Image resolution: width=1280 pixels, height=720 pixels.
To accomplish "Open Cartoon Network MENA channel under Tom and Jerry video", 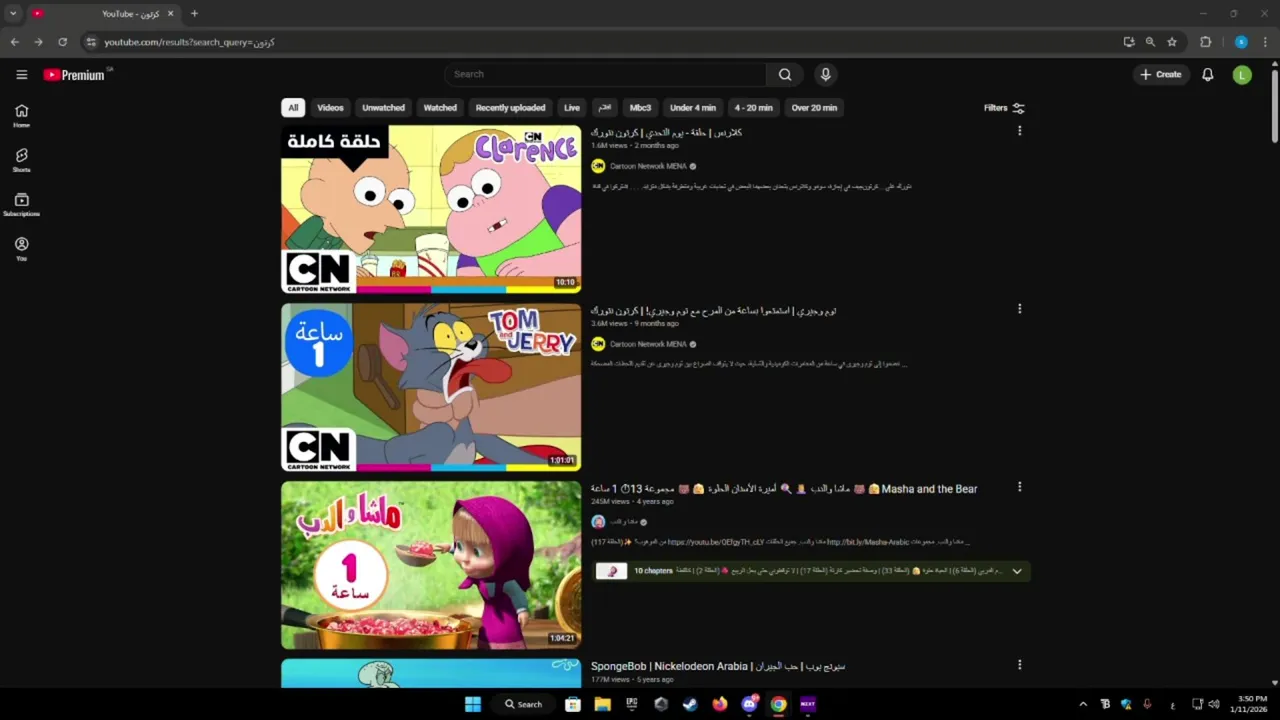I will [x=648, y=344].
